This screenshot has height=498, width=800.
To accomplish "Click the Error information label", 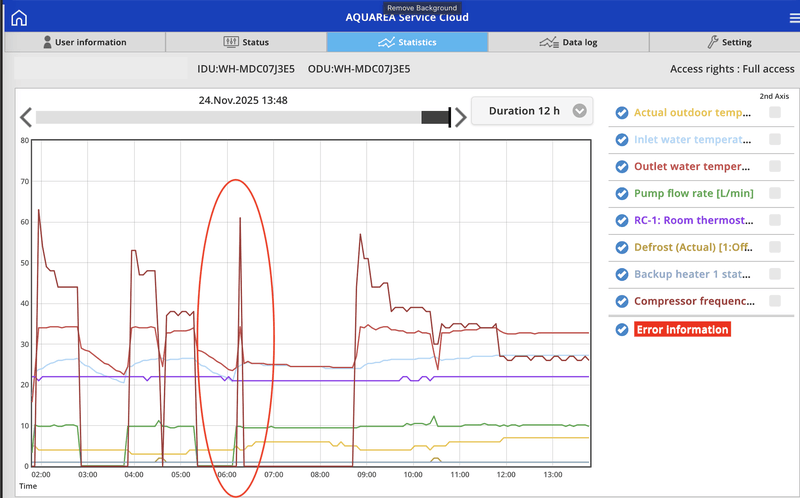I will tap(682, 330).
